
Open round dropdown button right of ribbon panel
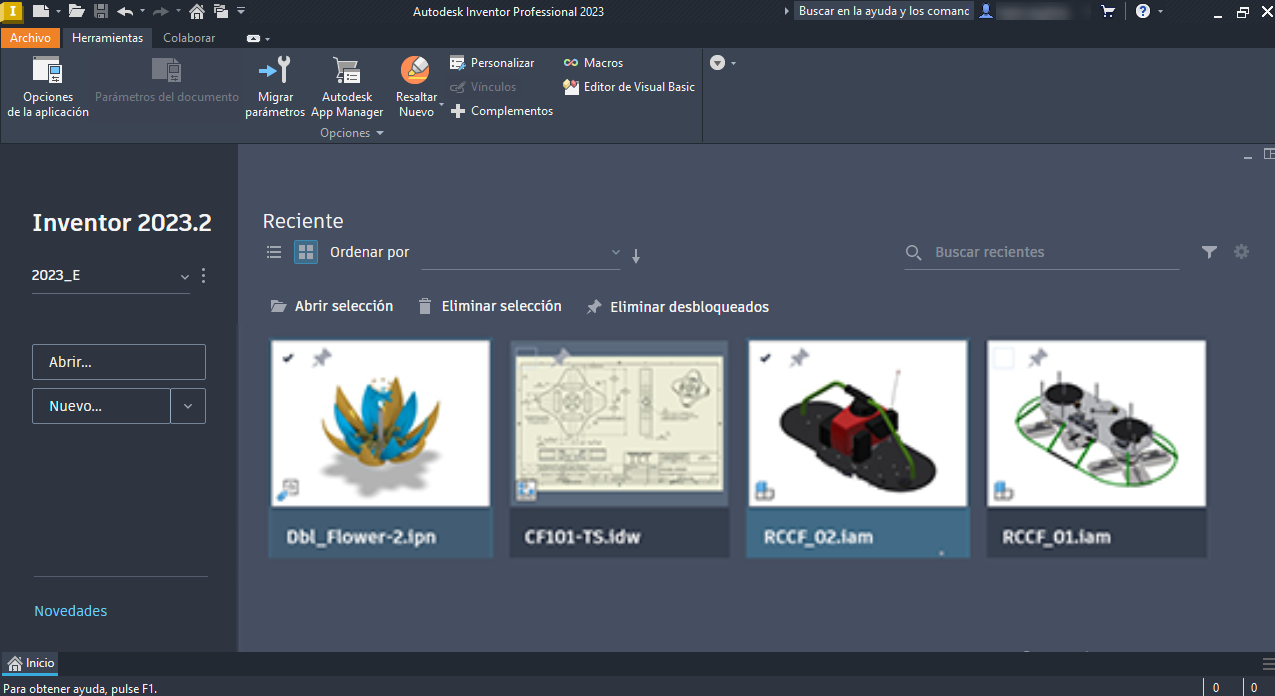pyautogui.click(x=717, y=62)
